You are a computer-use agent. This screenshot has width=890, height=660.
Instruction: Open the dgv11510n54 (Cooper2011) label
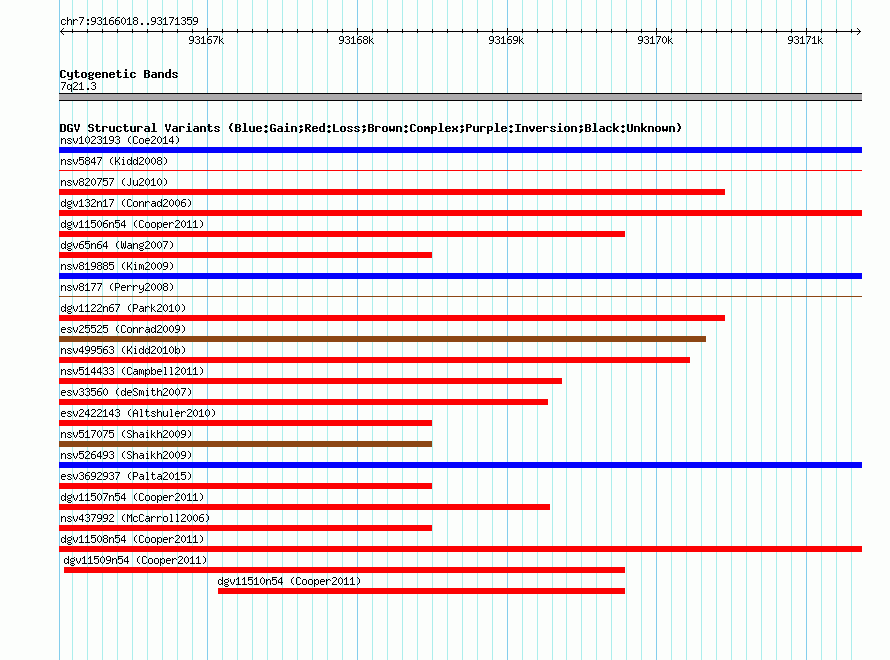[x=289, y=581]
